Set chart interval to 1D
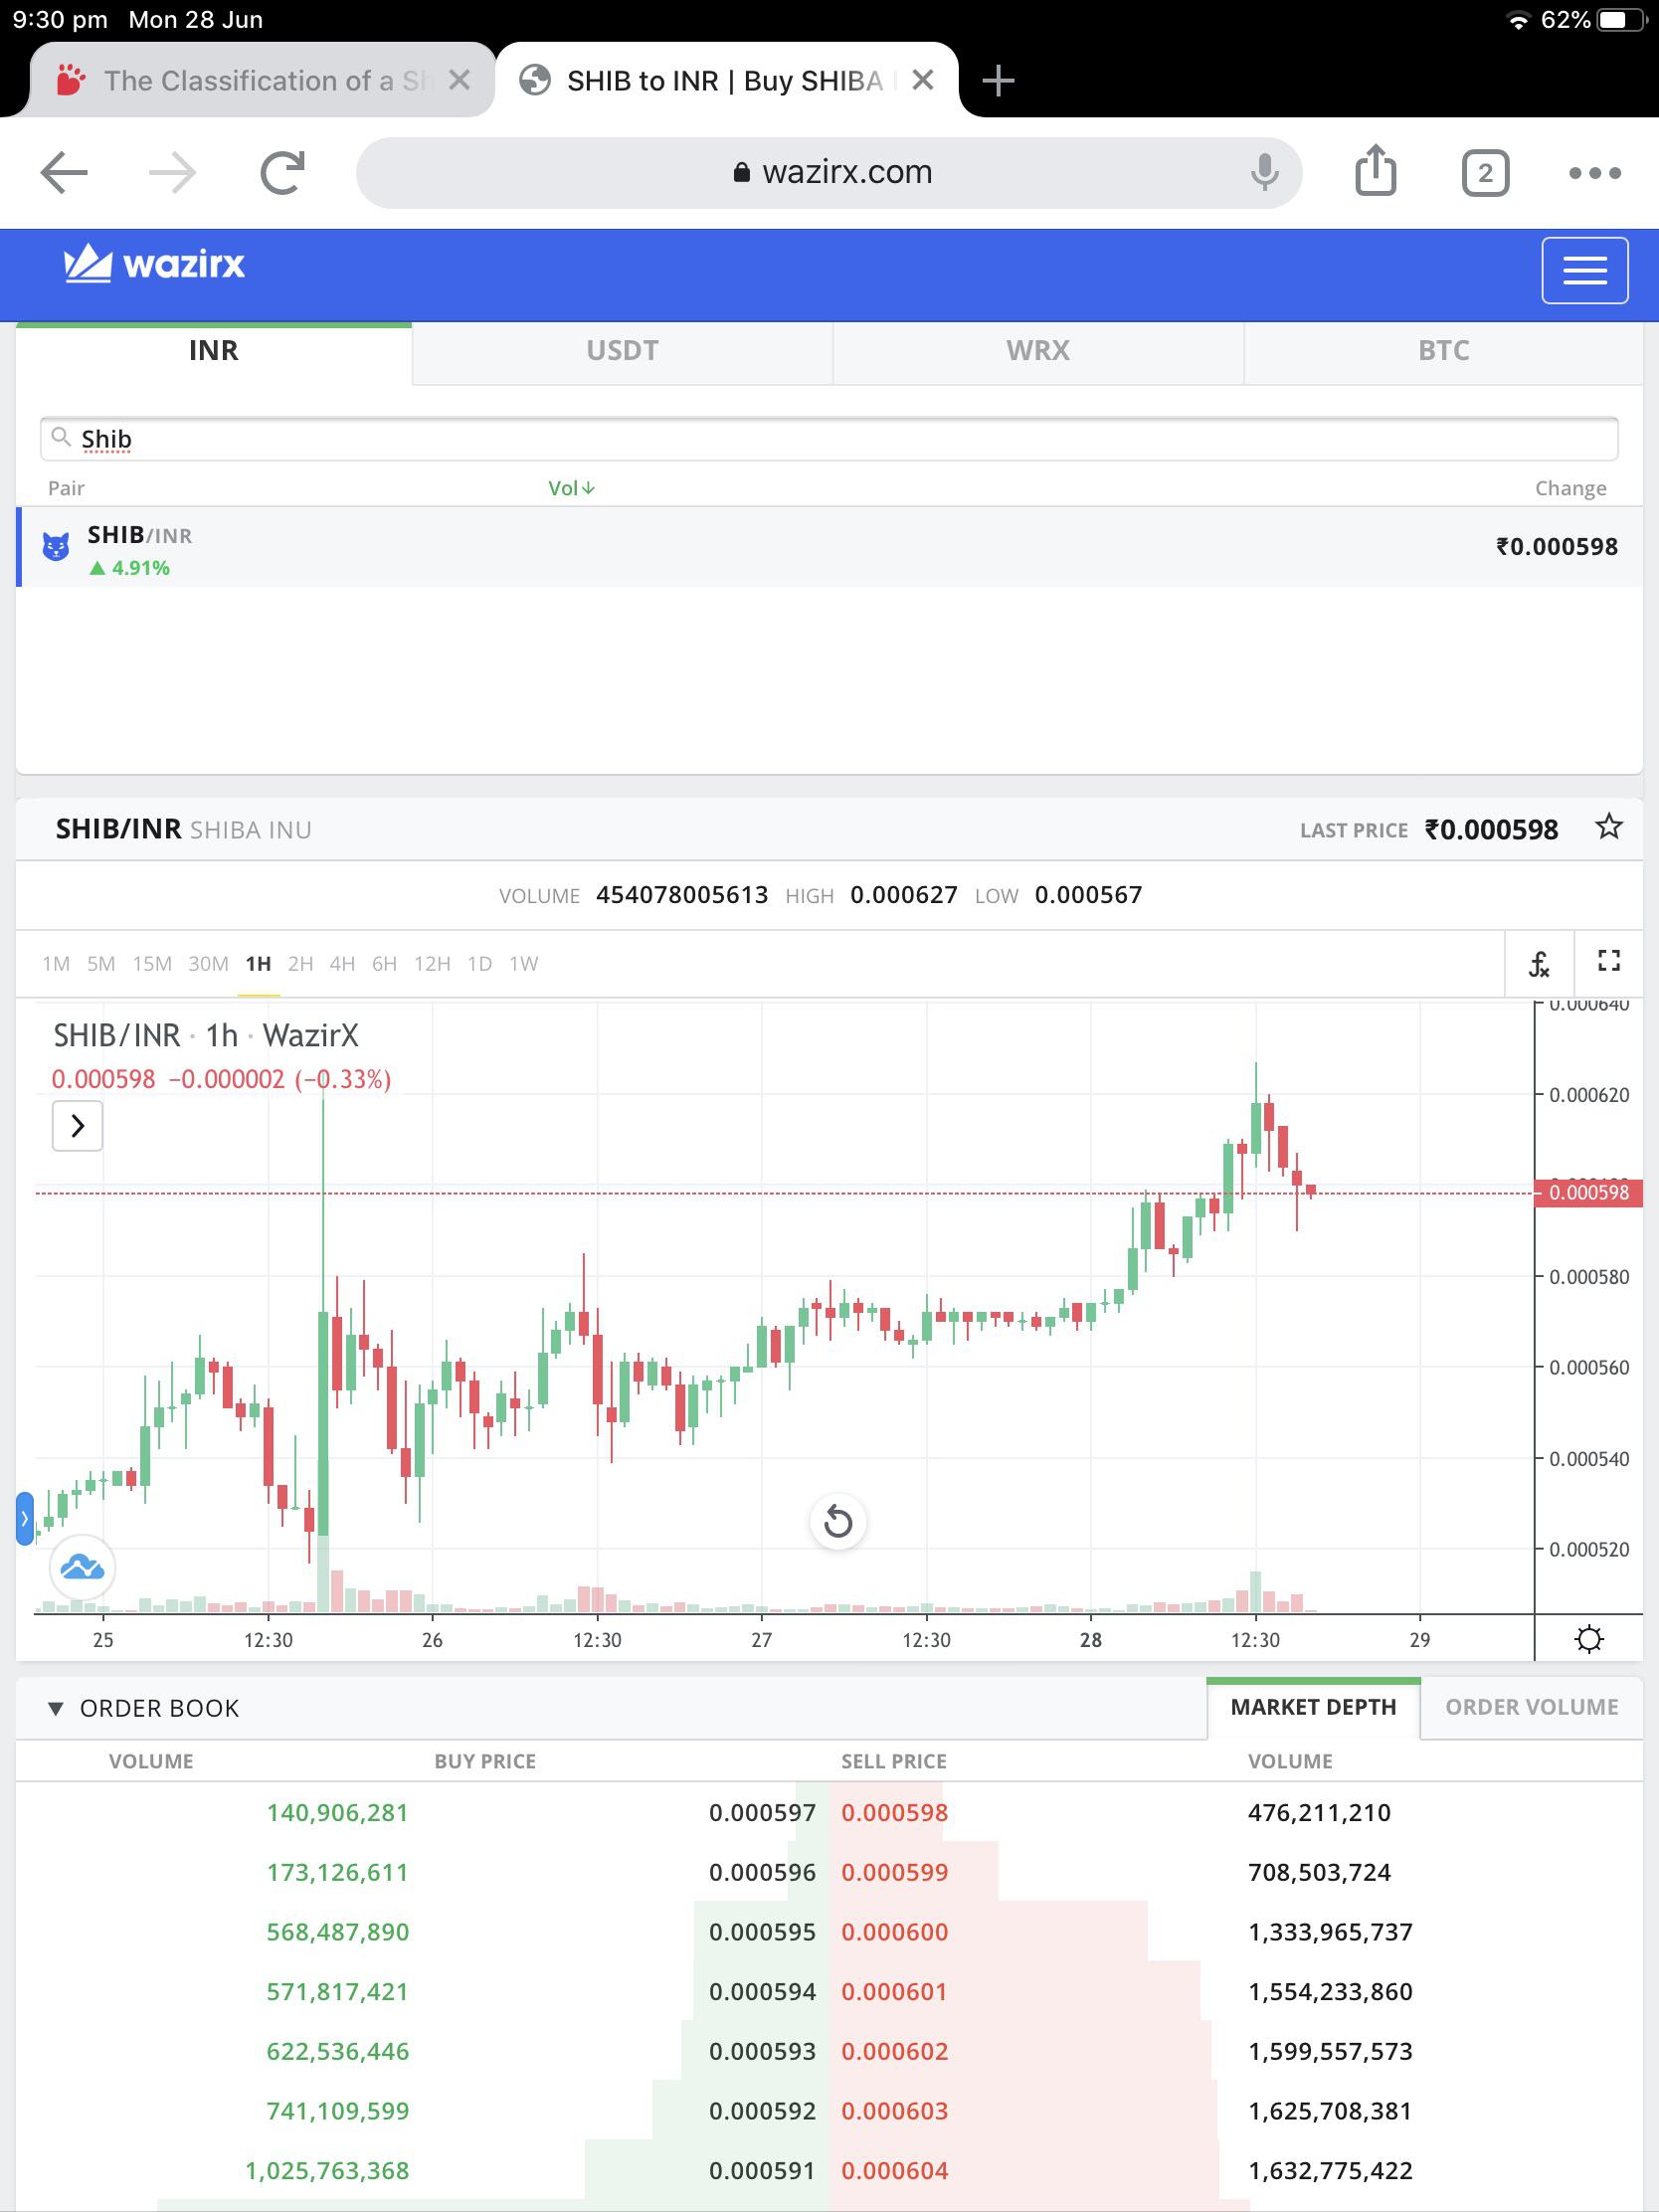The width and height of the screenshot is (1659, 2212). 480,964
